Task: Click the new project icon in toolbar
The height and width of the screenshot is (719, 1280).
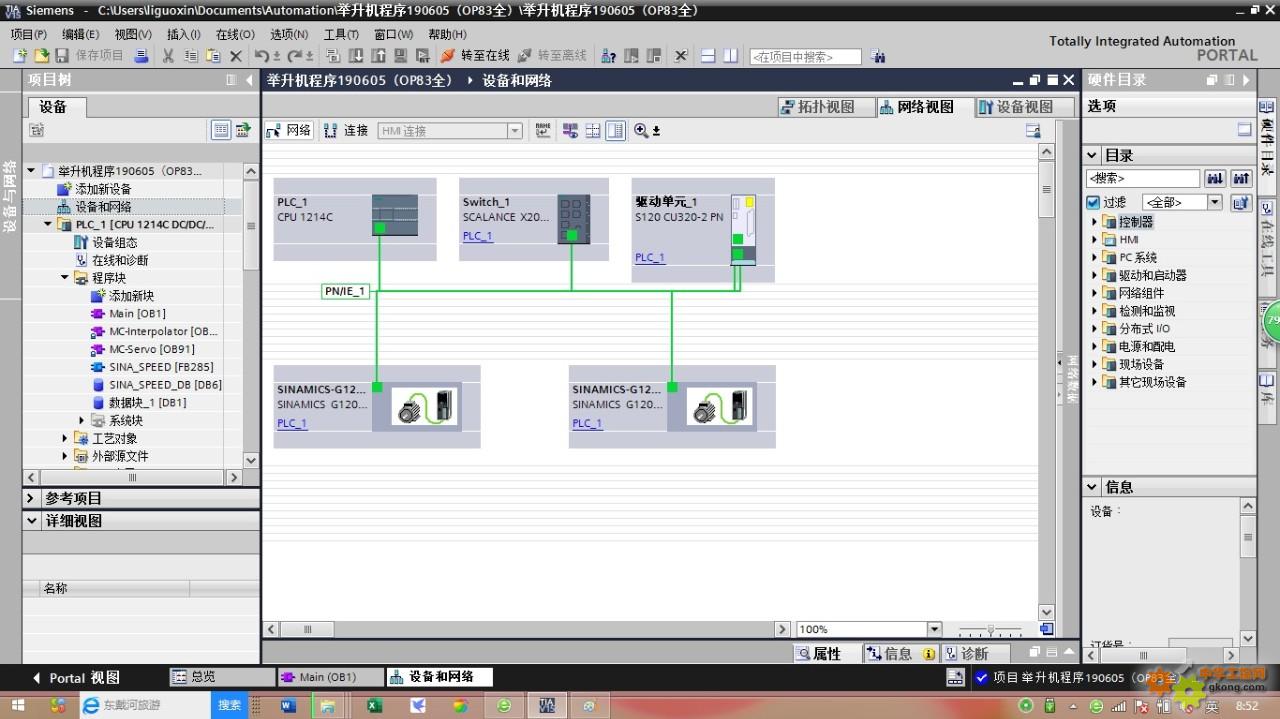Action: 19,56
